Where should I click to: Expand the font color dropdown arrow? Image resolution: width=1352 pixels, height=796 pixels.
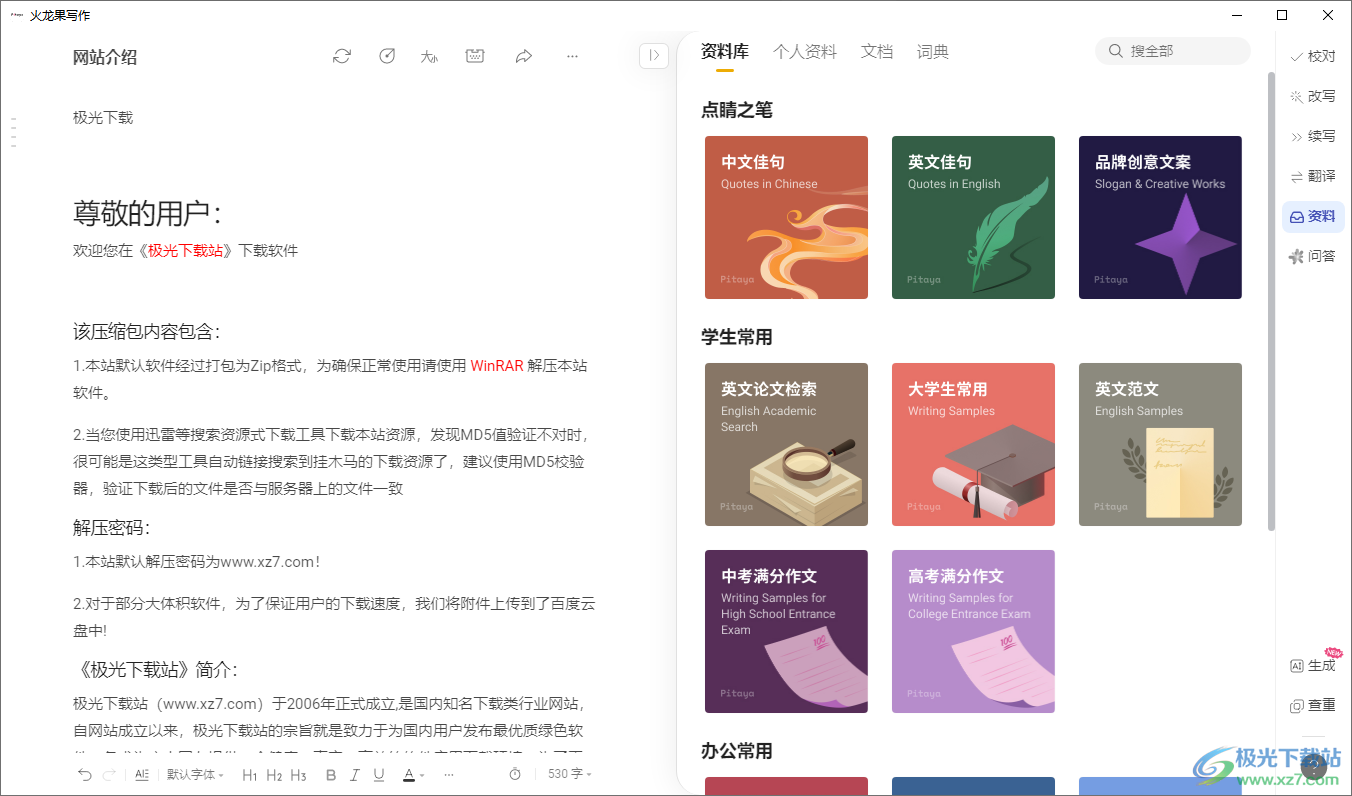(422, 775)
